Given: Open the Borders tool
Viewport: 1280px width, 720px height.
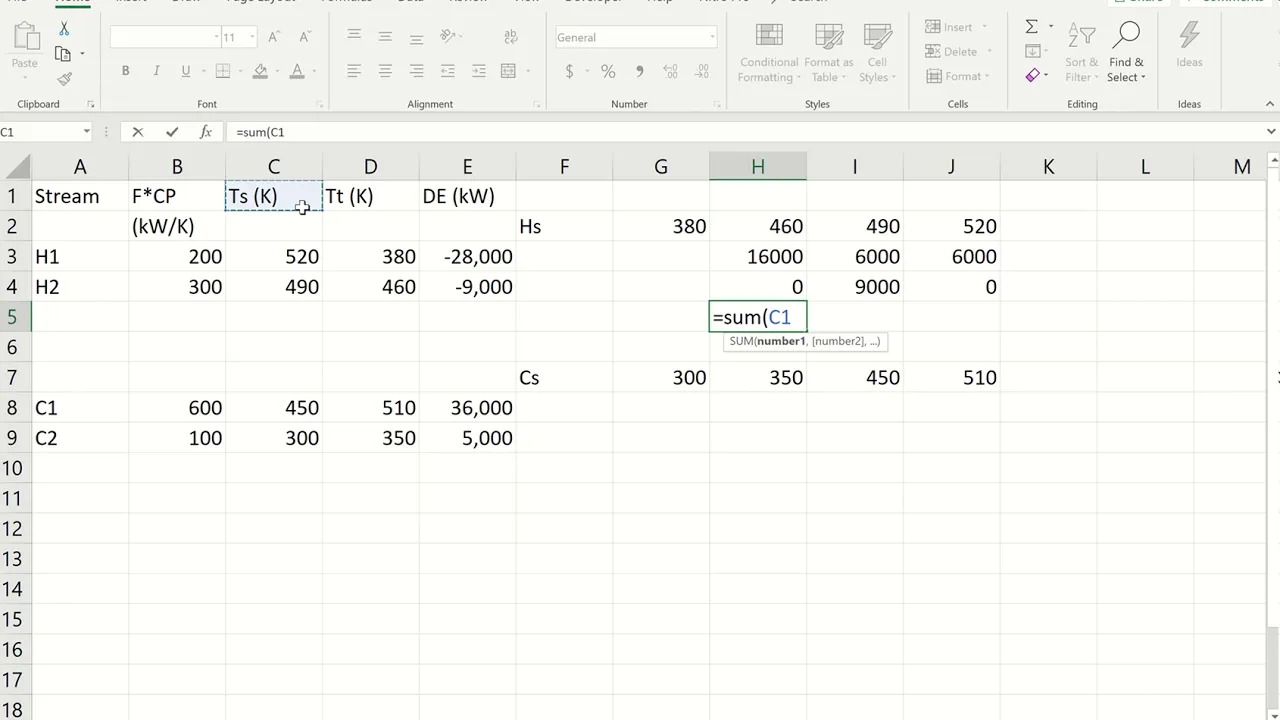Looking at the screenshot, I should [x=223, y=71].
